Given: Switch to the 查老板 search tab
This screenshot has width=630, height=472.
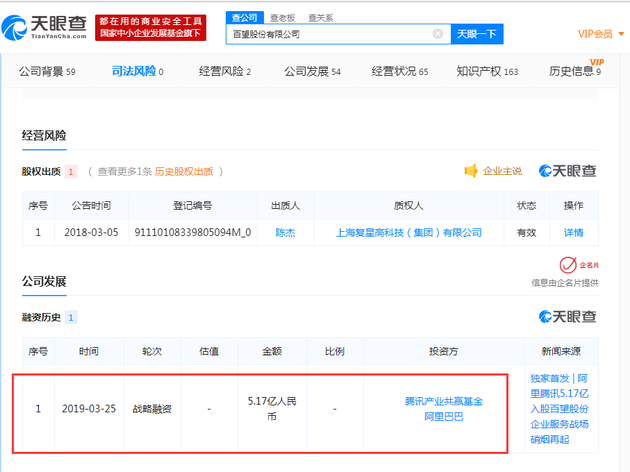Looking at the screenshot, I should tap(282, 18).
